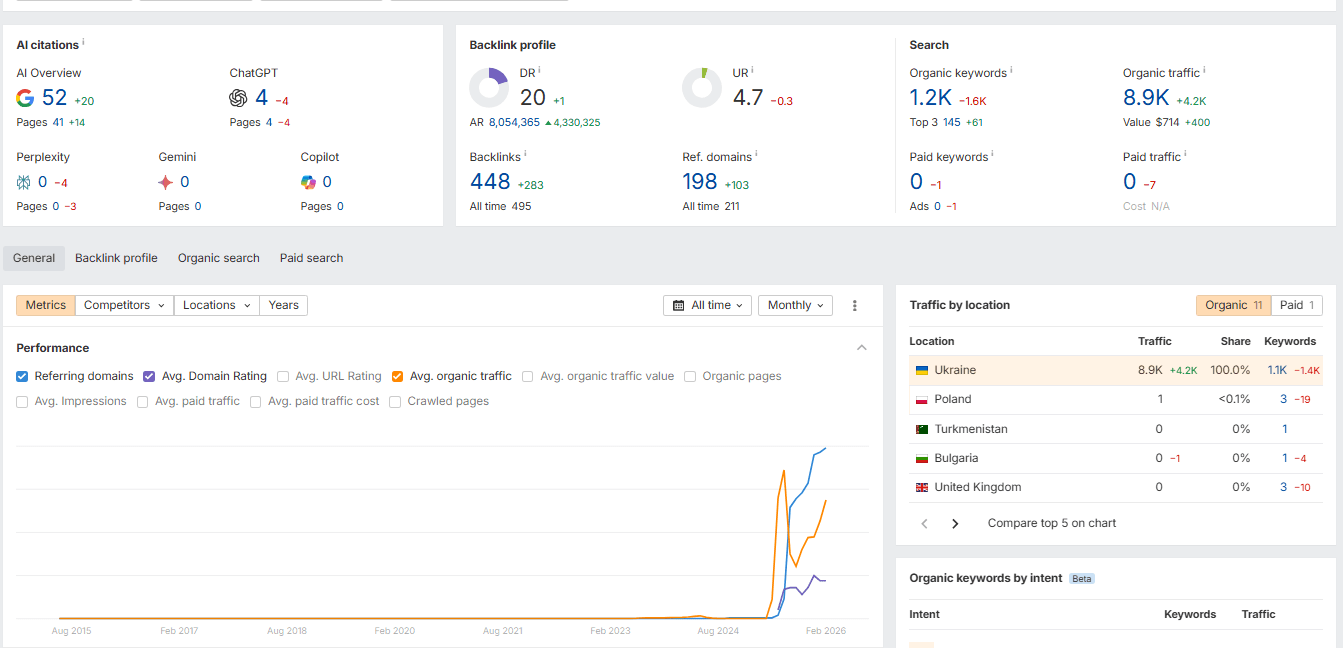
Task: Open the 448 backlinks count link
Action: coord(490,181)
